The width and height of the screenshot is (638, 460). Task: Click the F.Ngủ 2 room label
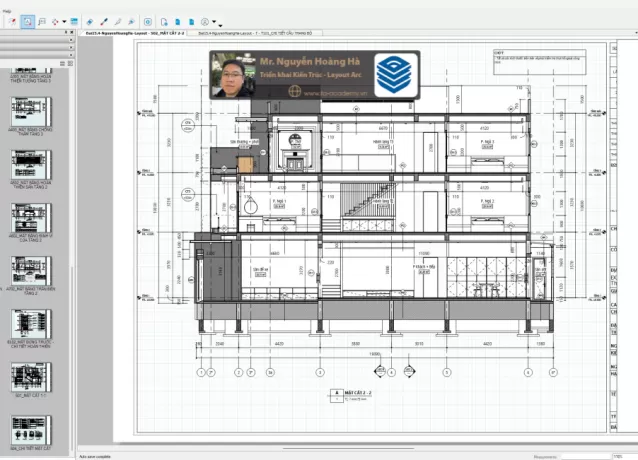[x=487, y=201]
